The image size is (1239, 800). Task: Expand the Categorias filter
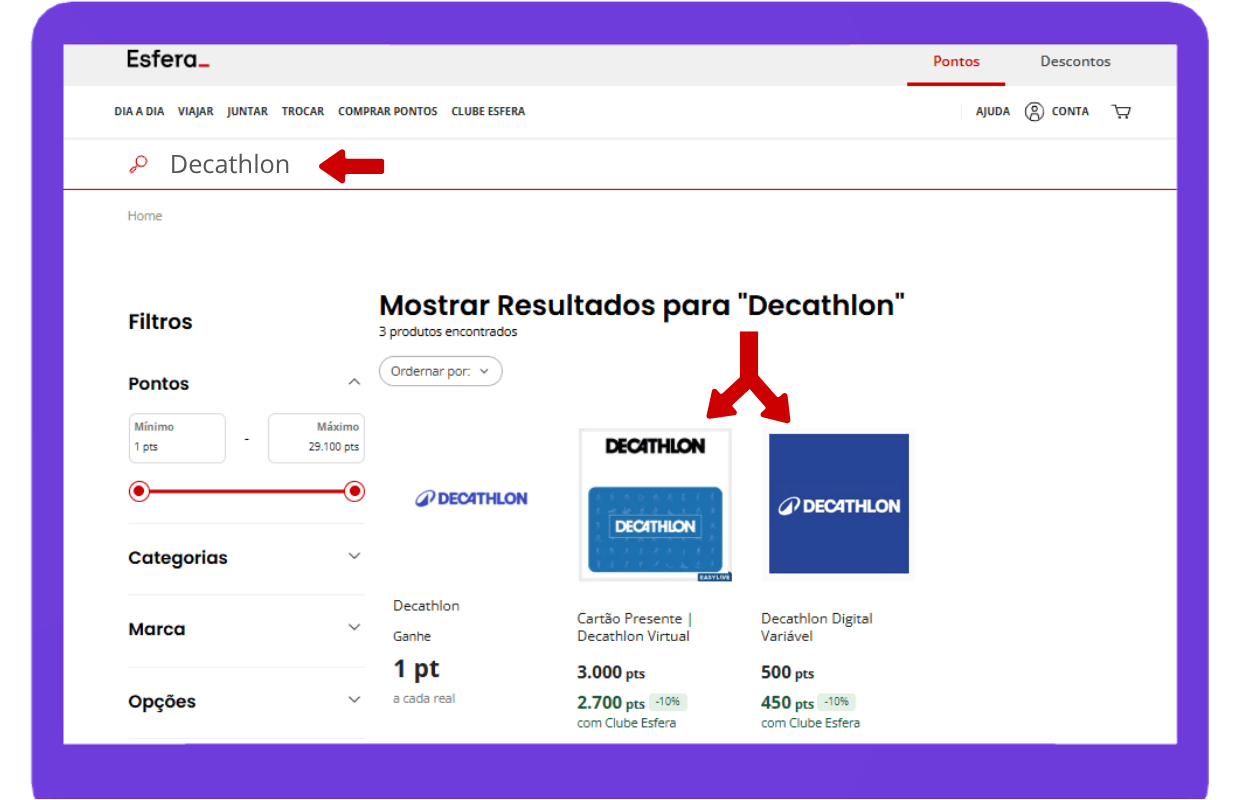tap(353, 557)
